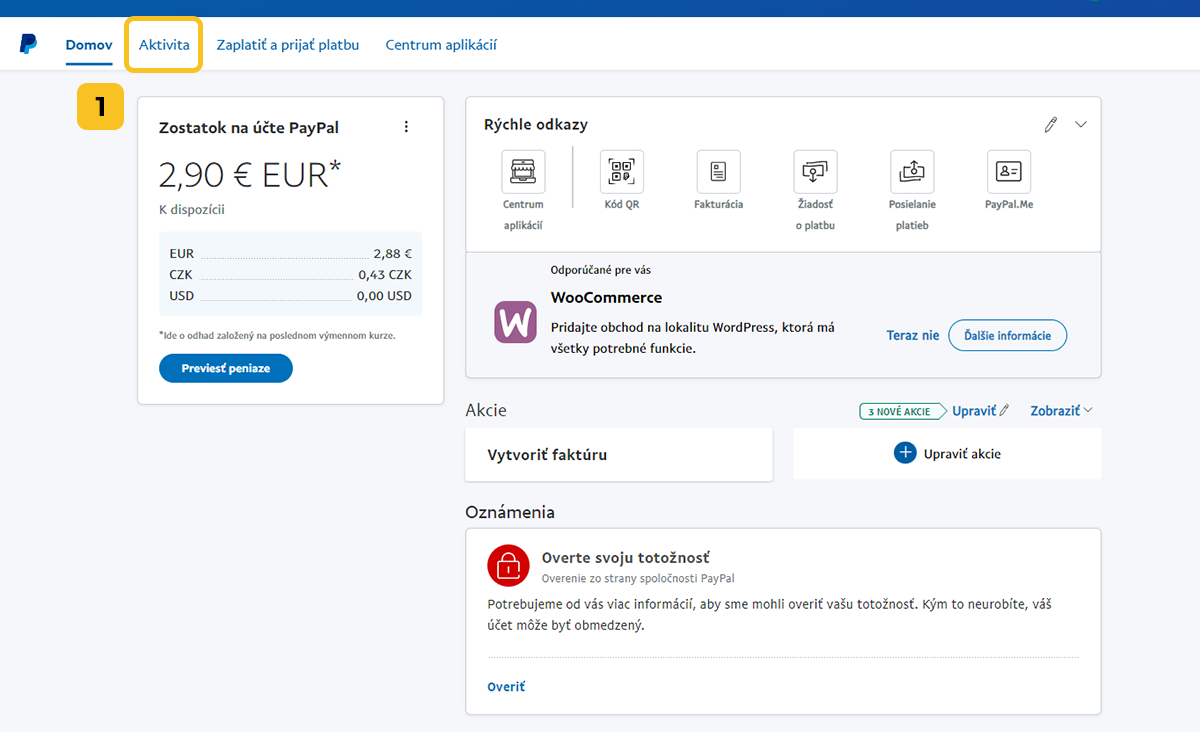This screenshot has height=732, width=1200.
Task: Expand the Zobraziť dropdown
Action: pos(1061,411)
